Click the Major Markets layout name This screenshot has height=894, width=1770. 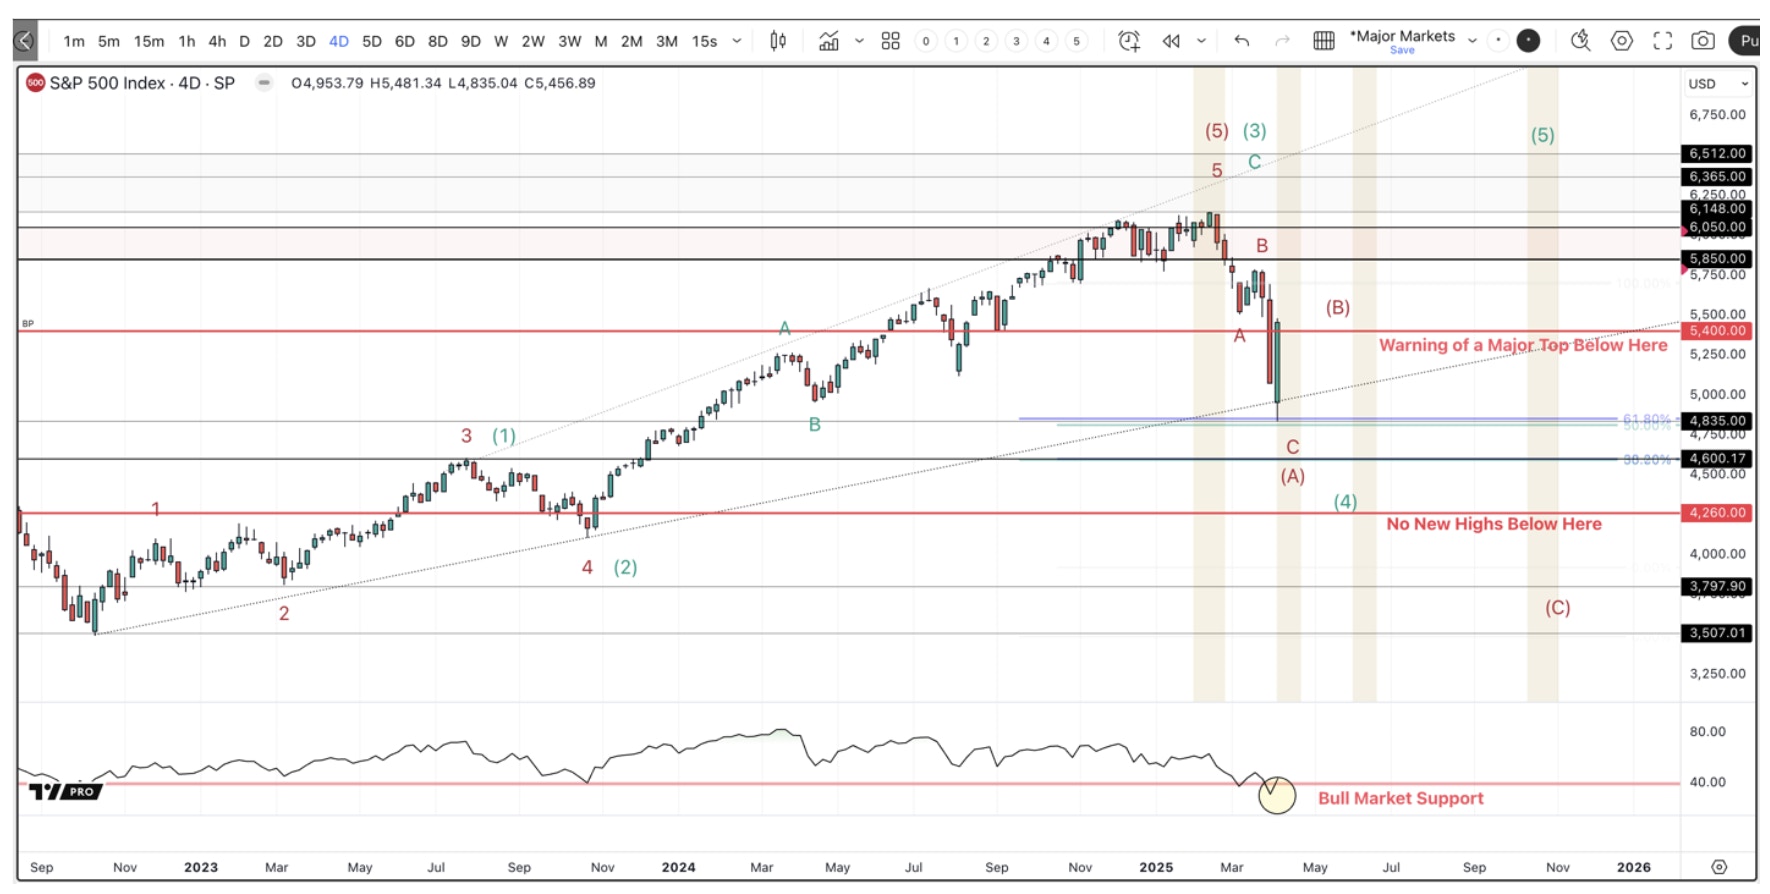coord(1402,36)
